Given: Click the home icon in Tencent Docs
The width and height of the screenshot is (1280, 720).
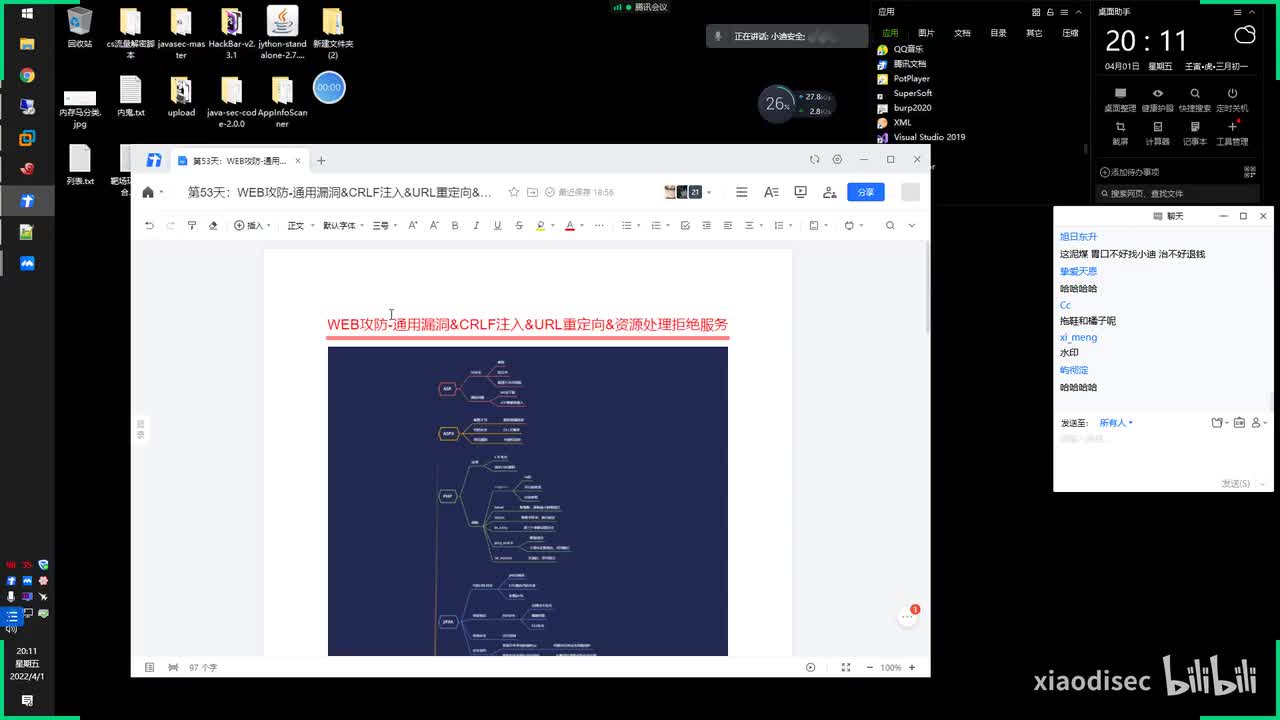Looking at the screenshot, I should tap(148, 192).
